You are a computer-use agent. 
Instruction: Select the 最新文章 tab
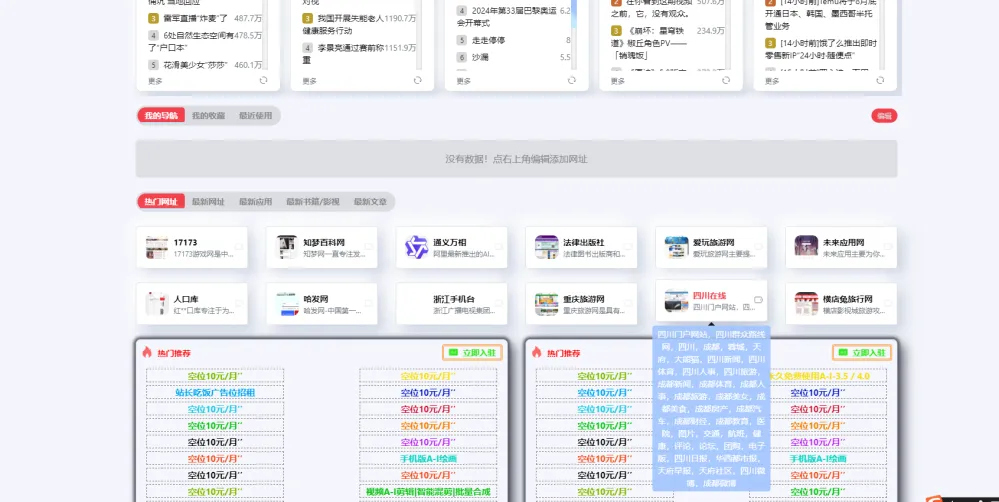[370, 202]
